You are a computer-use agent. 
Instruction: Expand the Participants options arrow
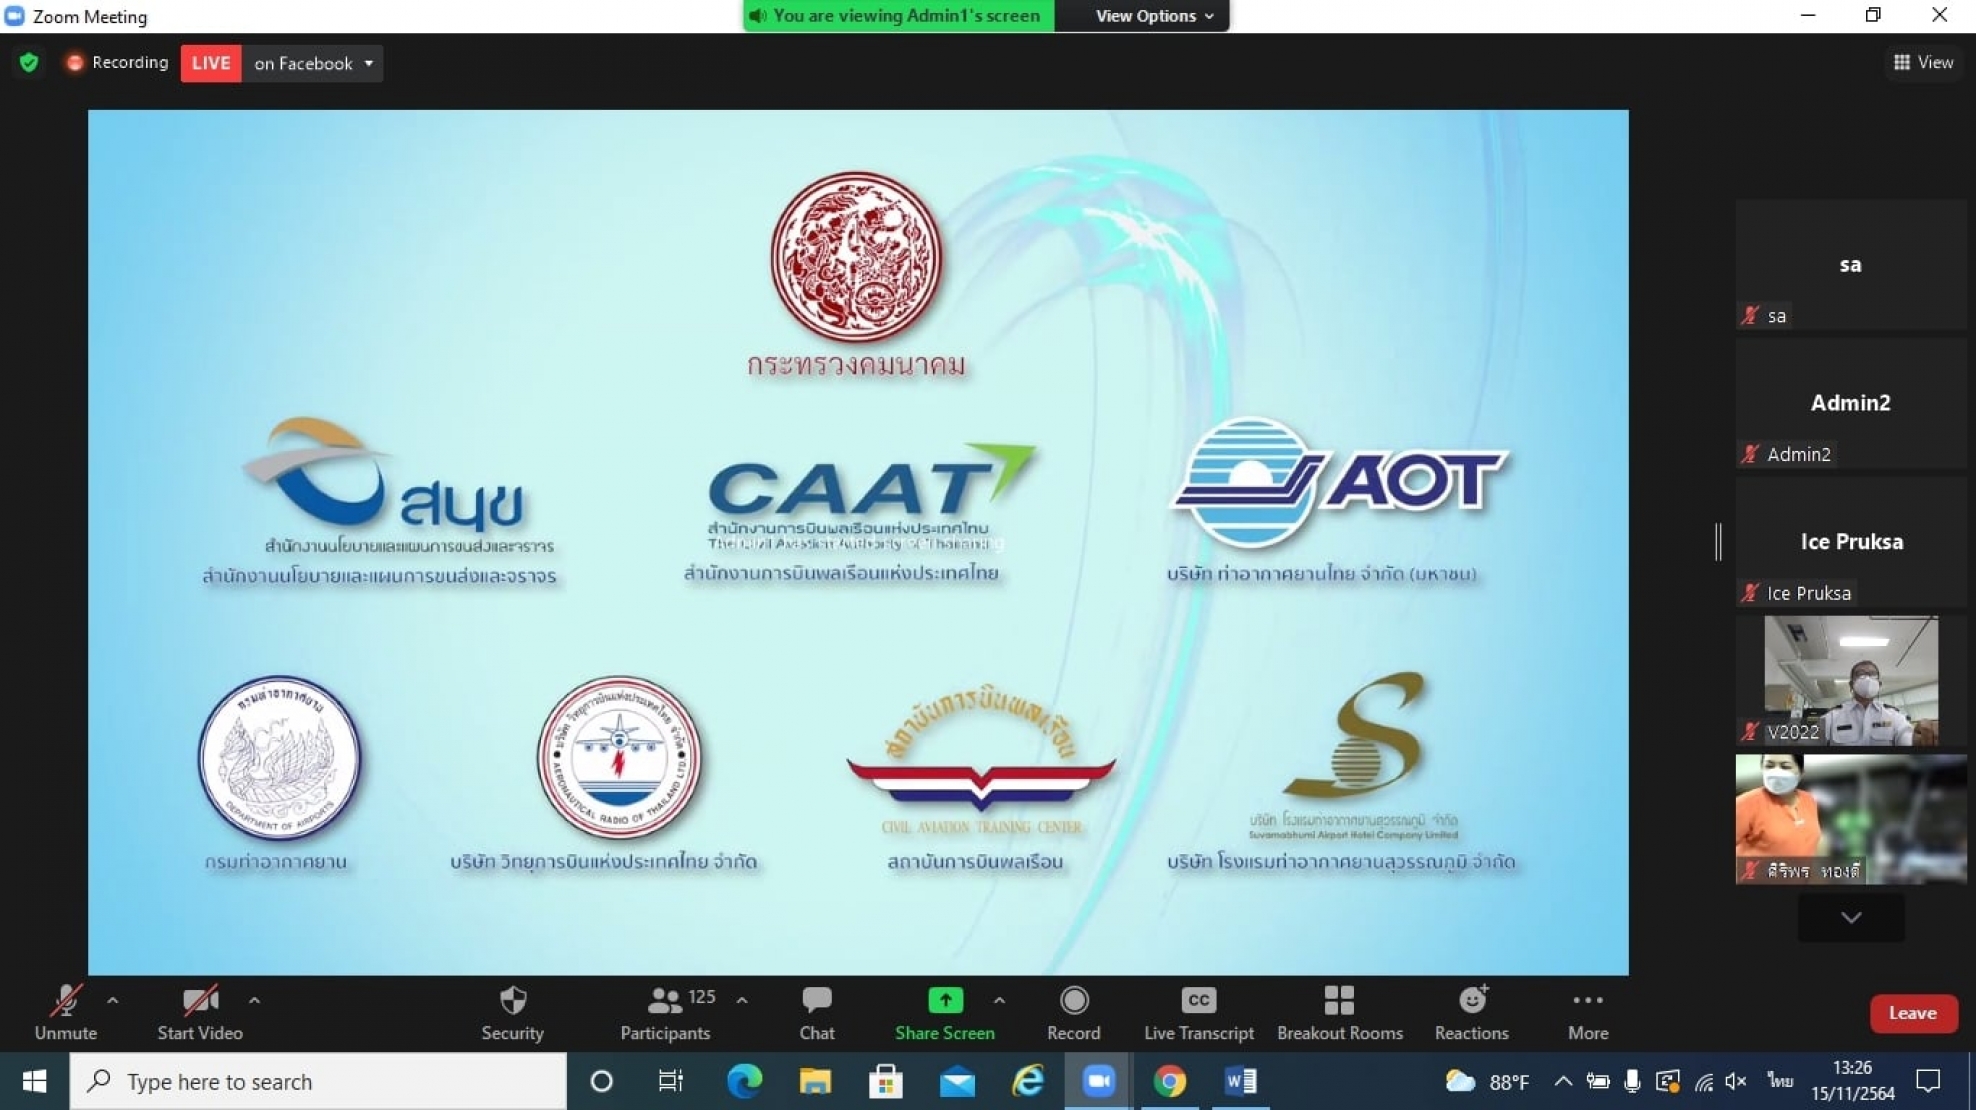742,1000
